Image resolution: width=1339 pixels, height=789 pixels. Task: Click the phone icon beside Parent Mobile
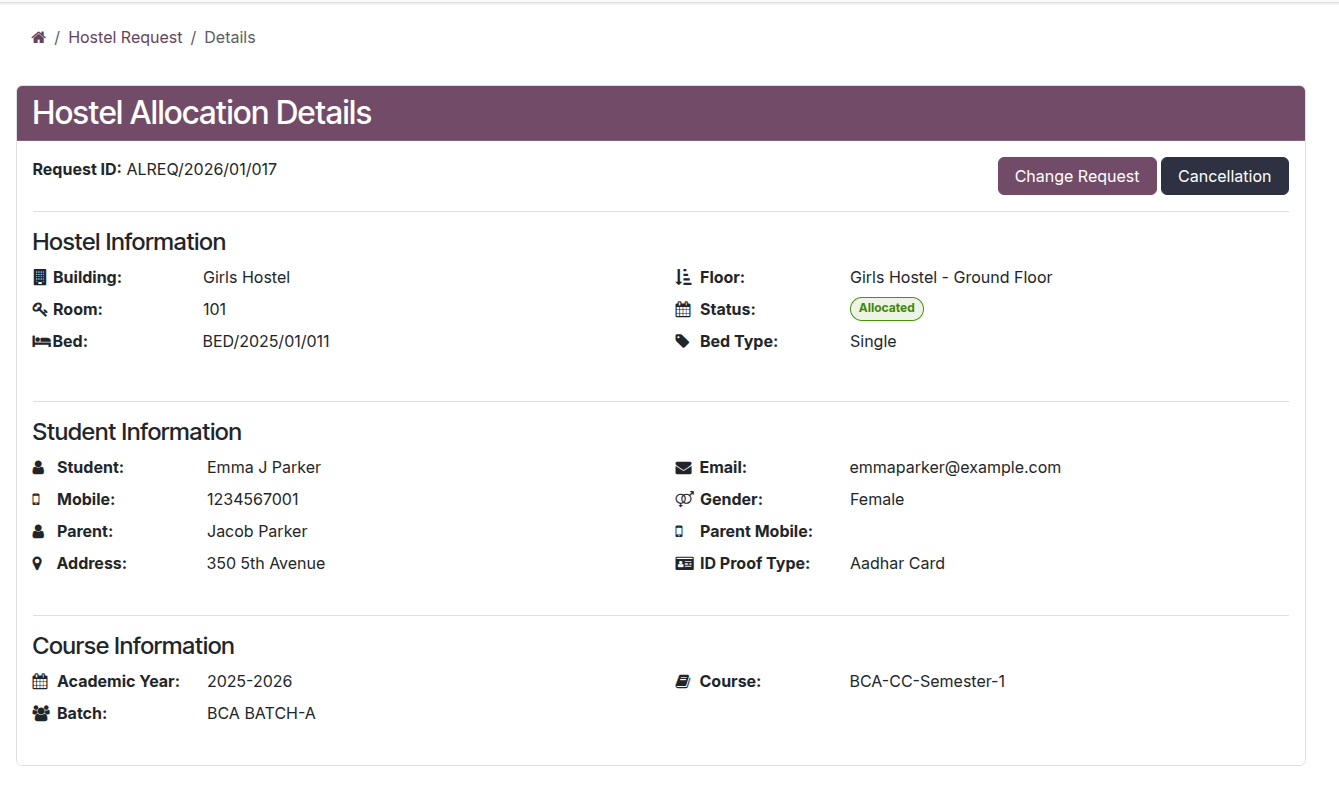tap(679, 532)
